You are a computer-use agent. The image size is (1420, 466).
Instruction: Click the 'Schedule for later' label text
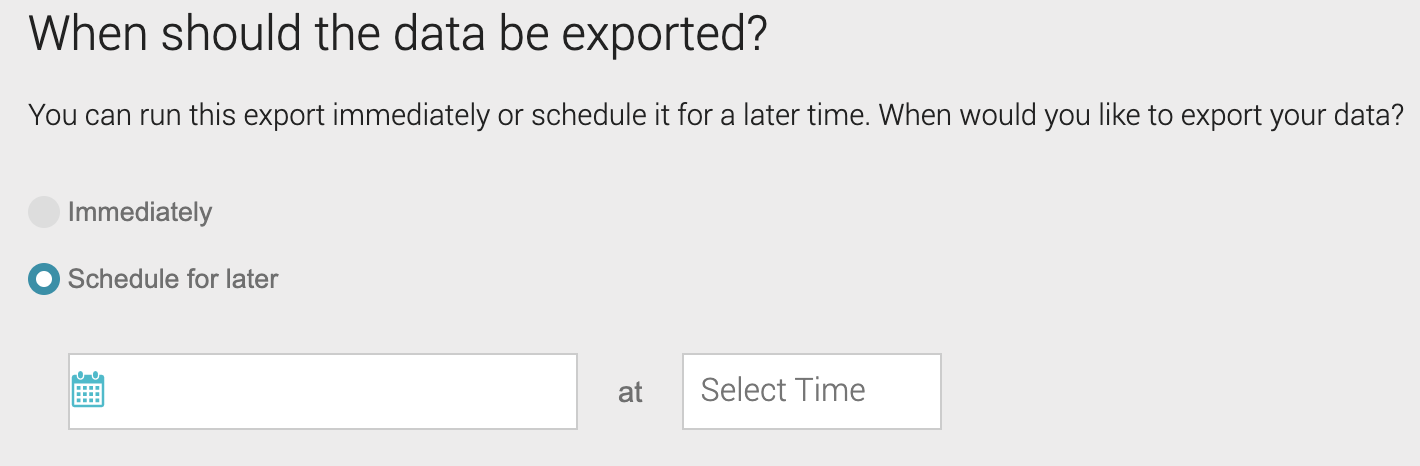[173, 279]
